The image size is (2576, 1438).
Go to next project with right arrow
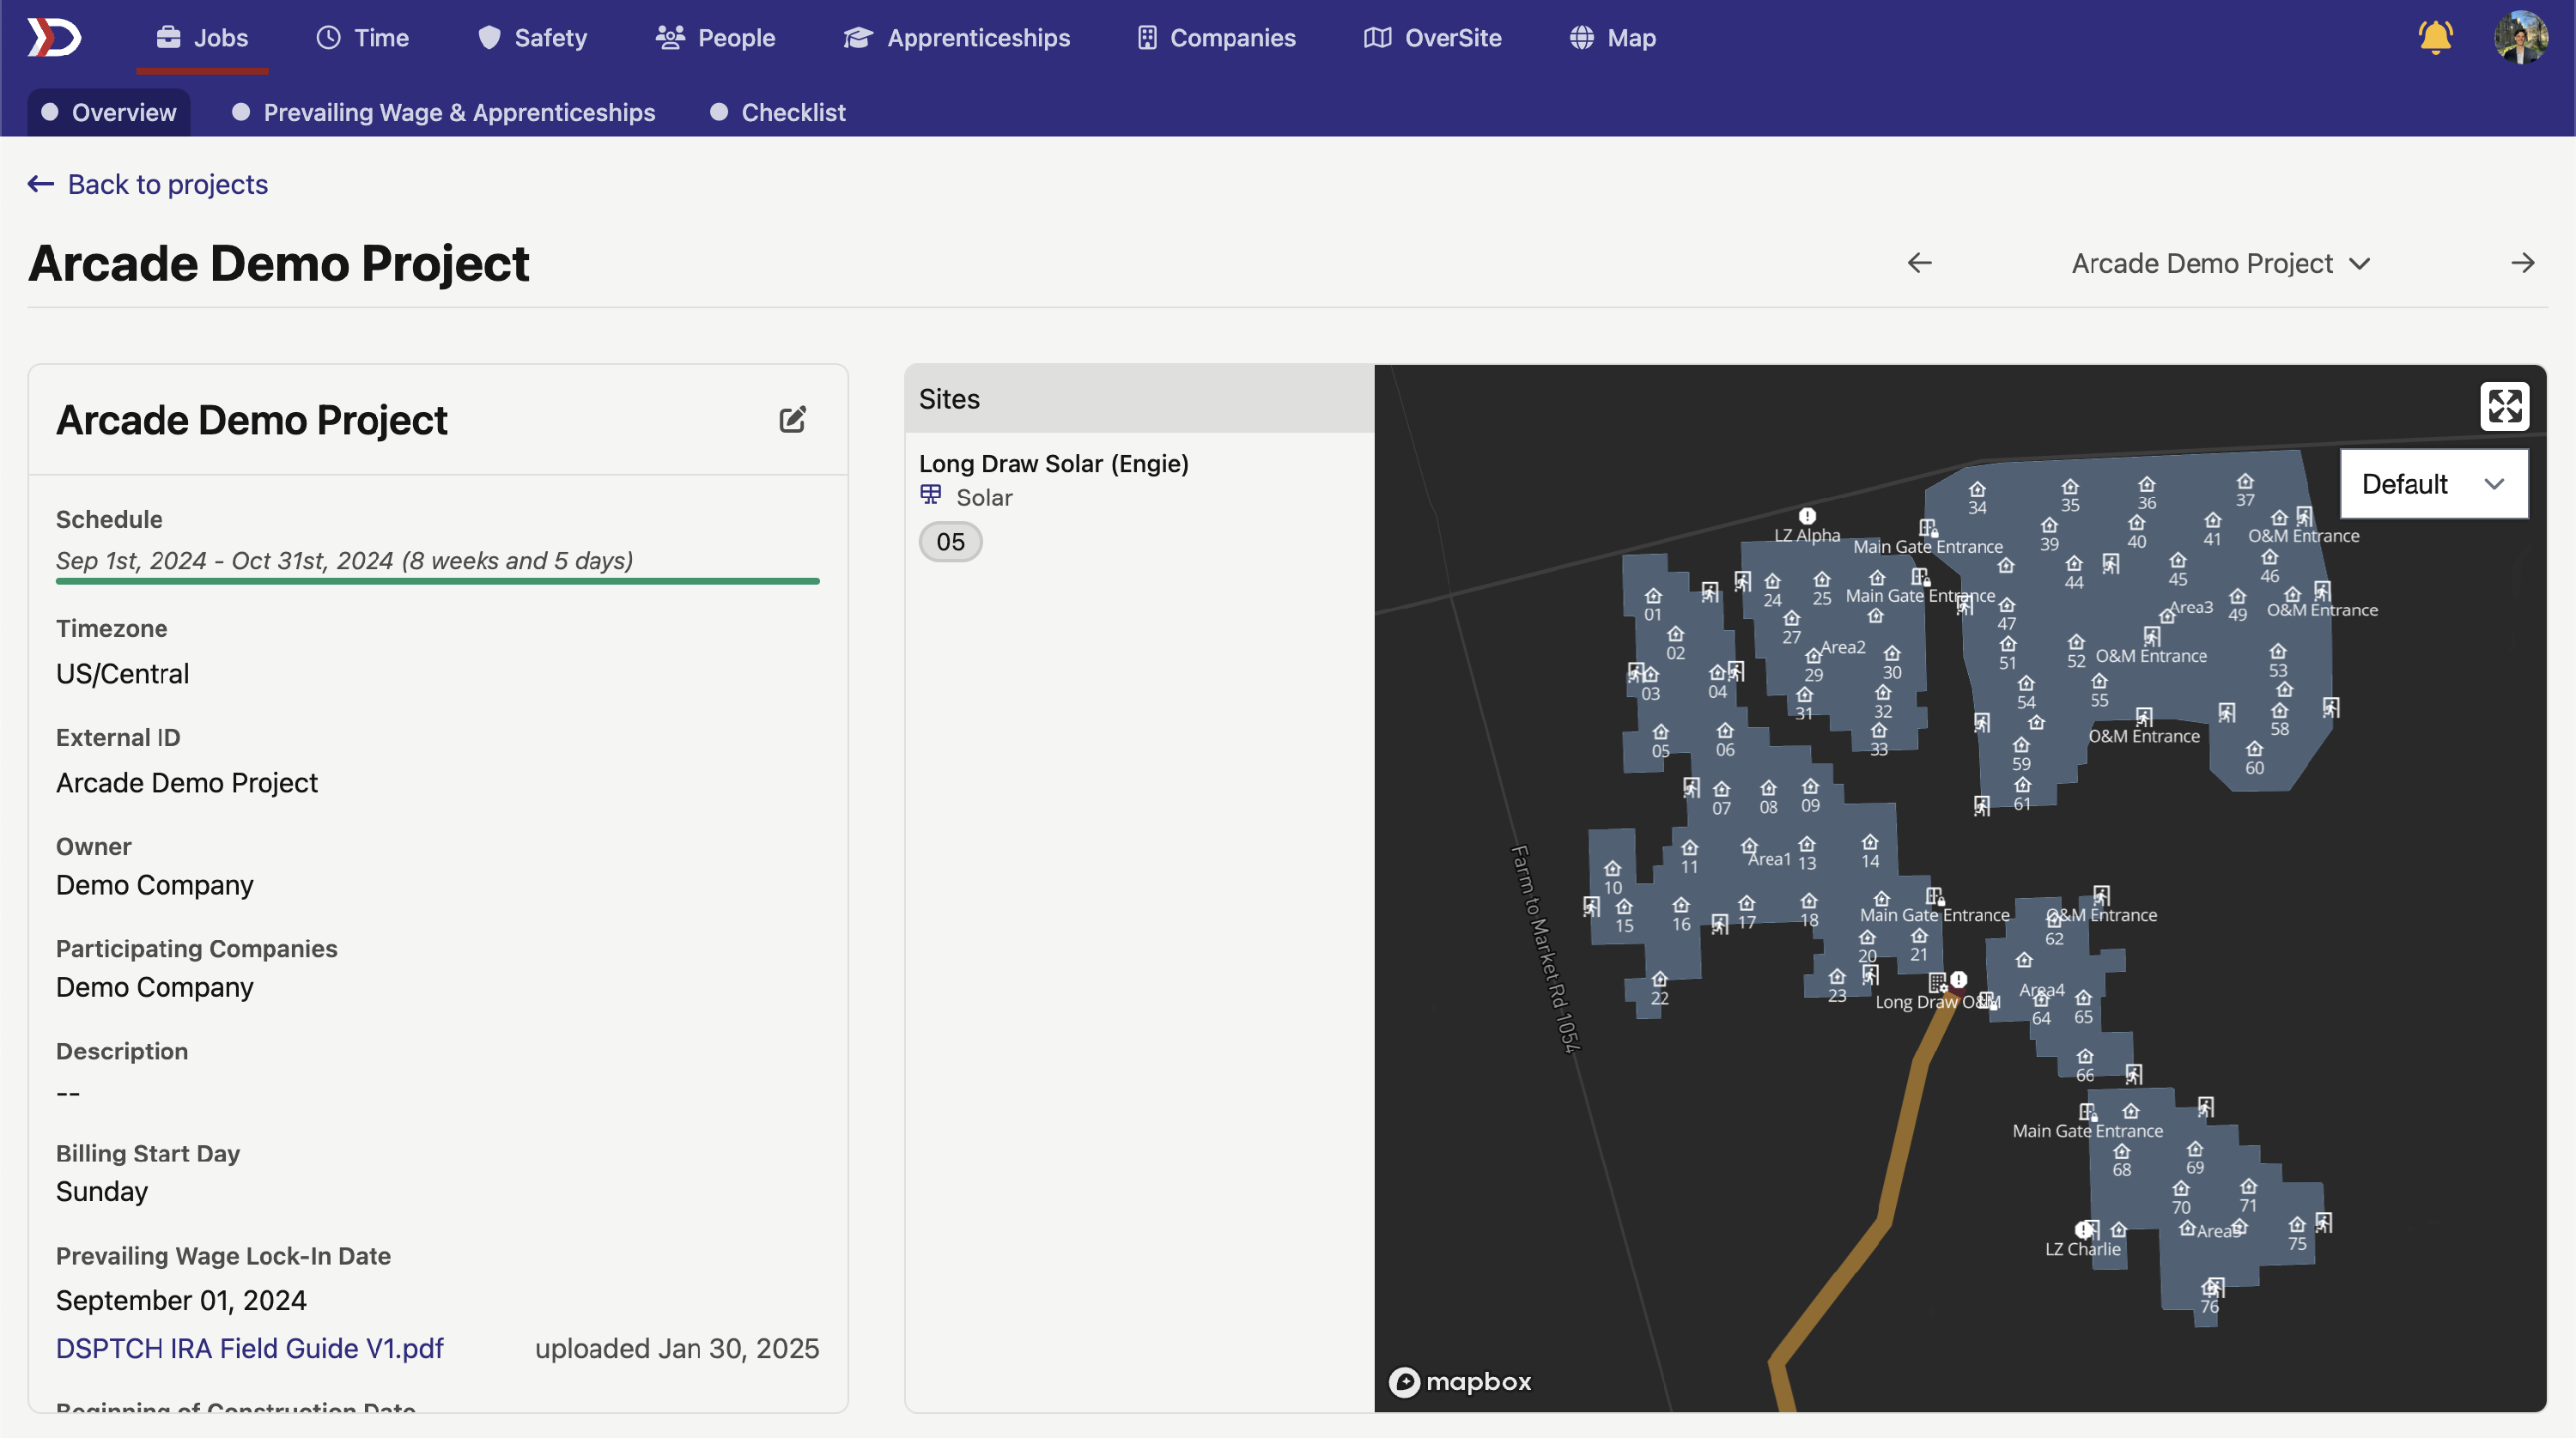2522,263
